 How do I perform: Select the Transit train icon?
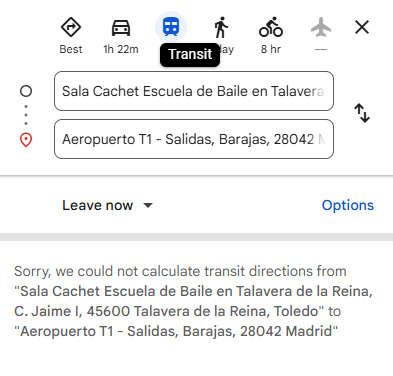[171, 27]
